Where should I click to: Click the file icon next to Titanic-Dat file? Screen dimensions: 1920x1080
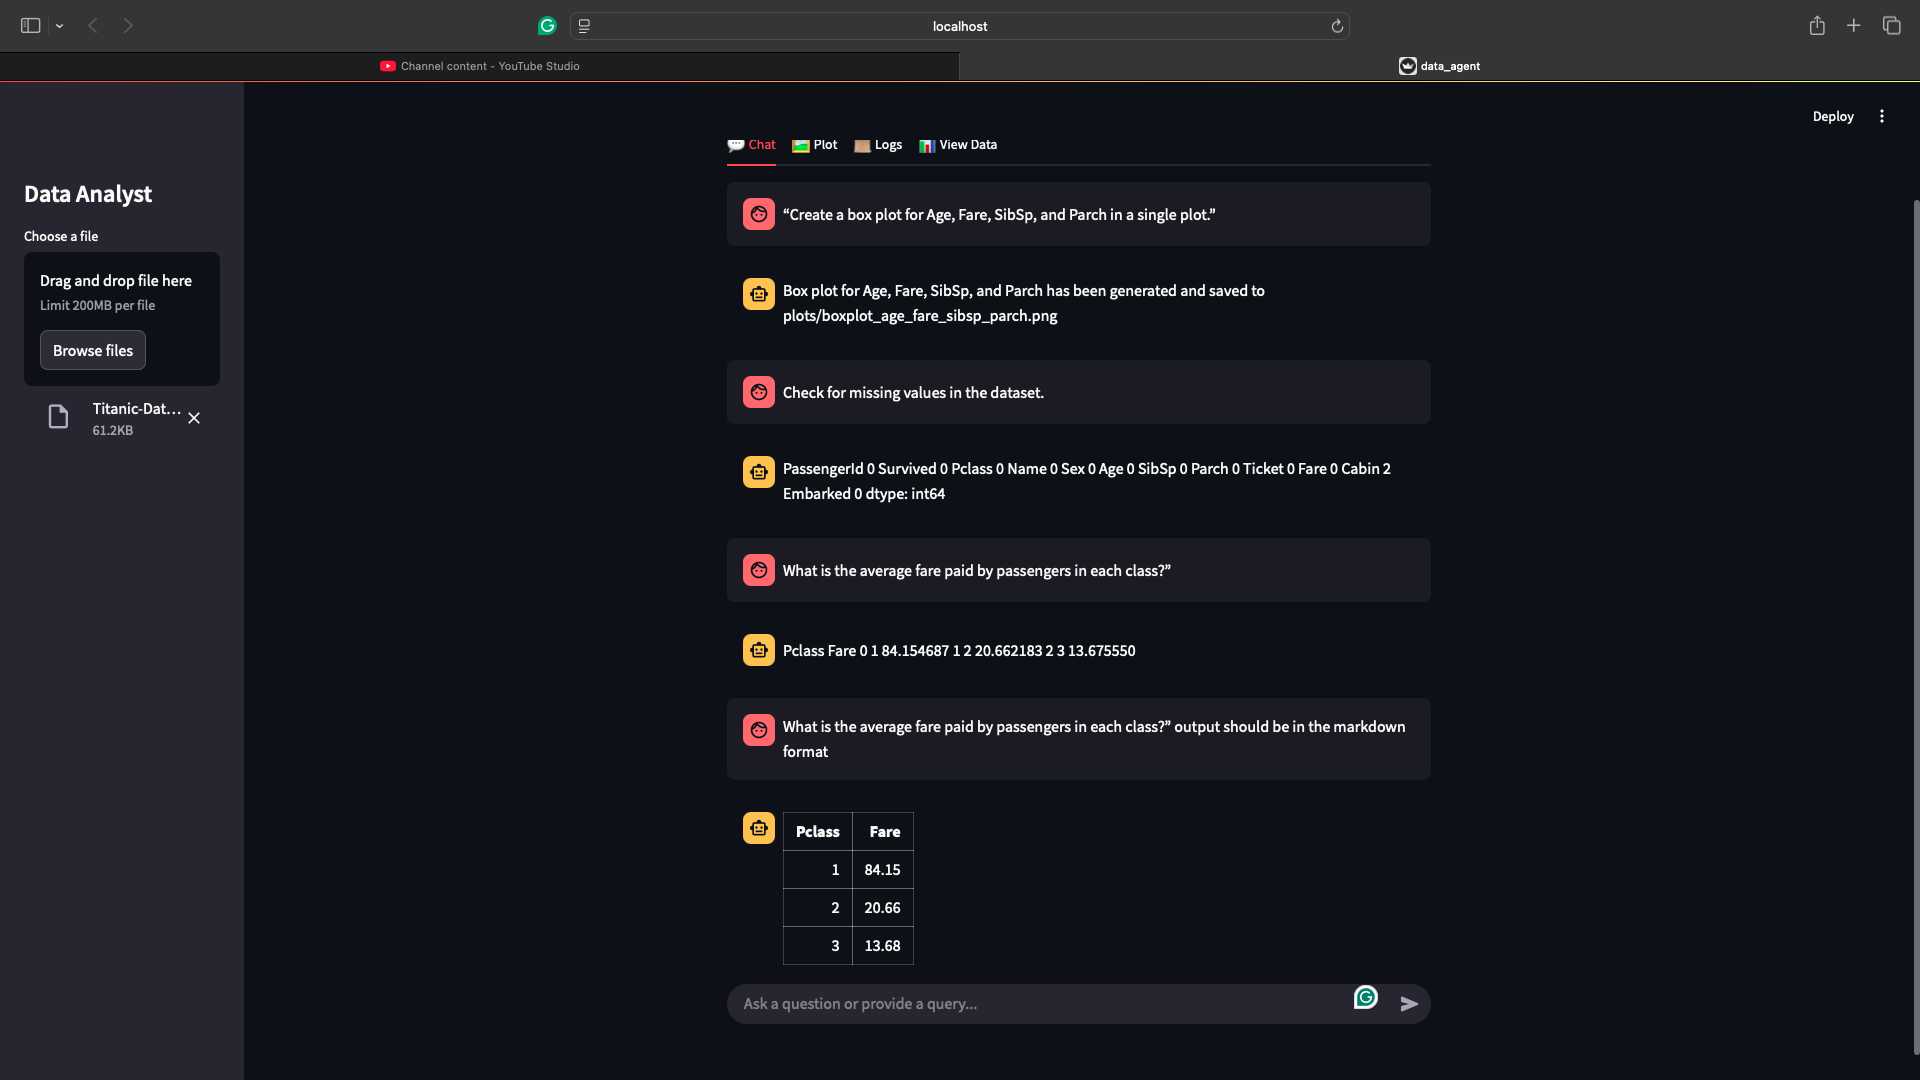[x=57, y=416]
